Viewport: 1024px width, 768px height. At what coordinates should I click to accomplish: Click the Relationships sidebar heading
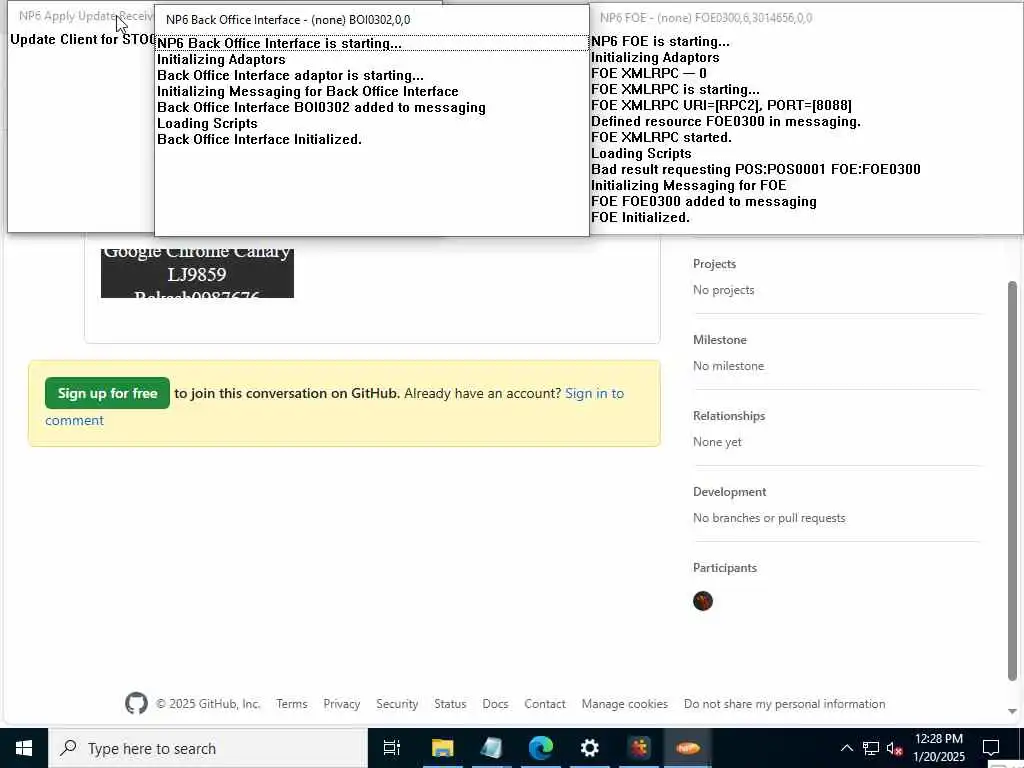[x=729, y=415]
